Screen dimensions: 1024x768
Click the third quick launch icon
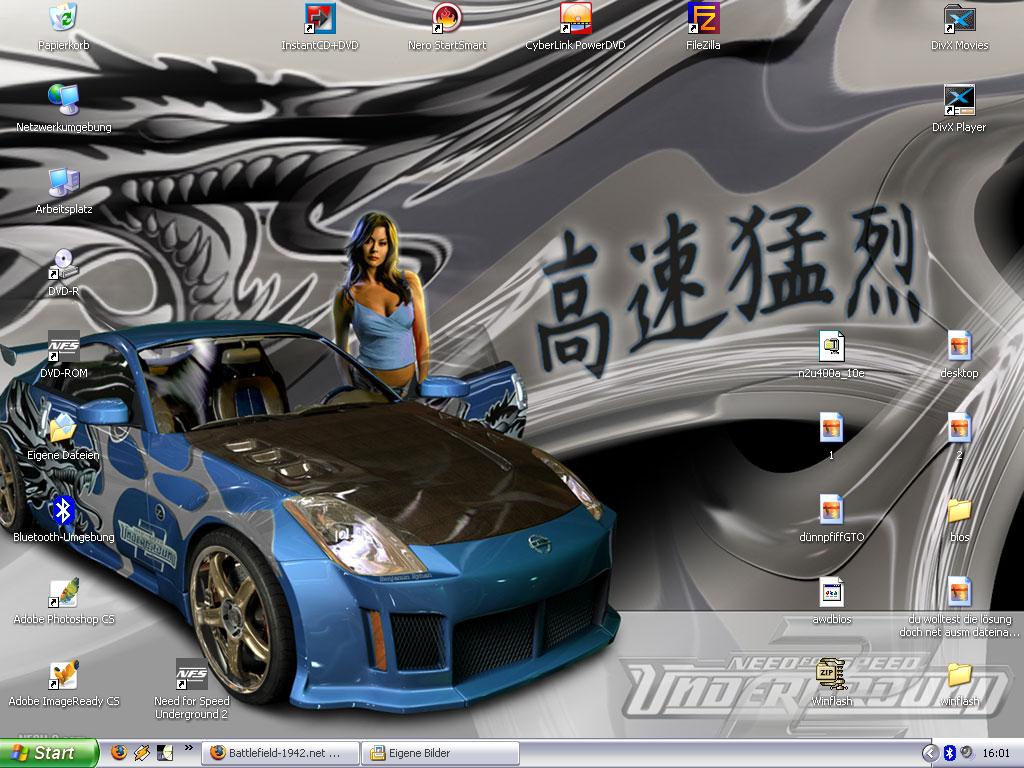click(x=165, y=753)
